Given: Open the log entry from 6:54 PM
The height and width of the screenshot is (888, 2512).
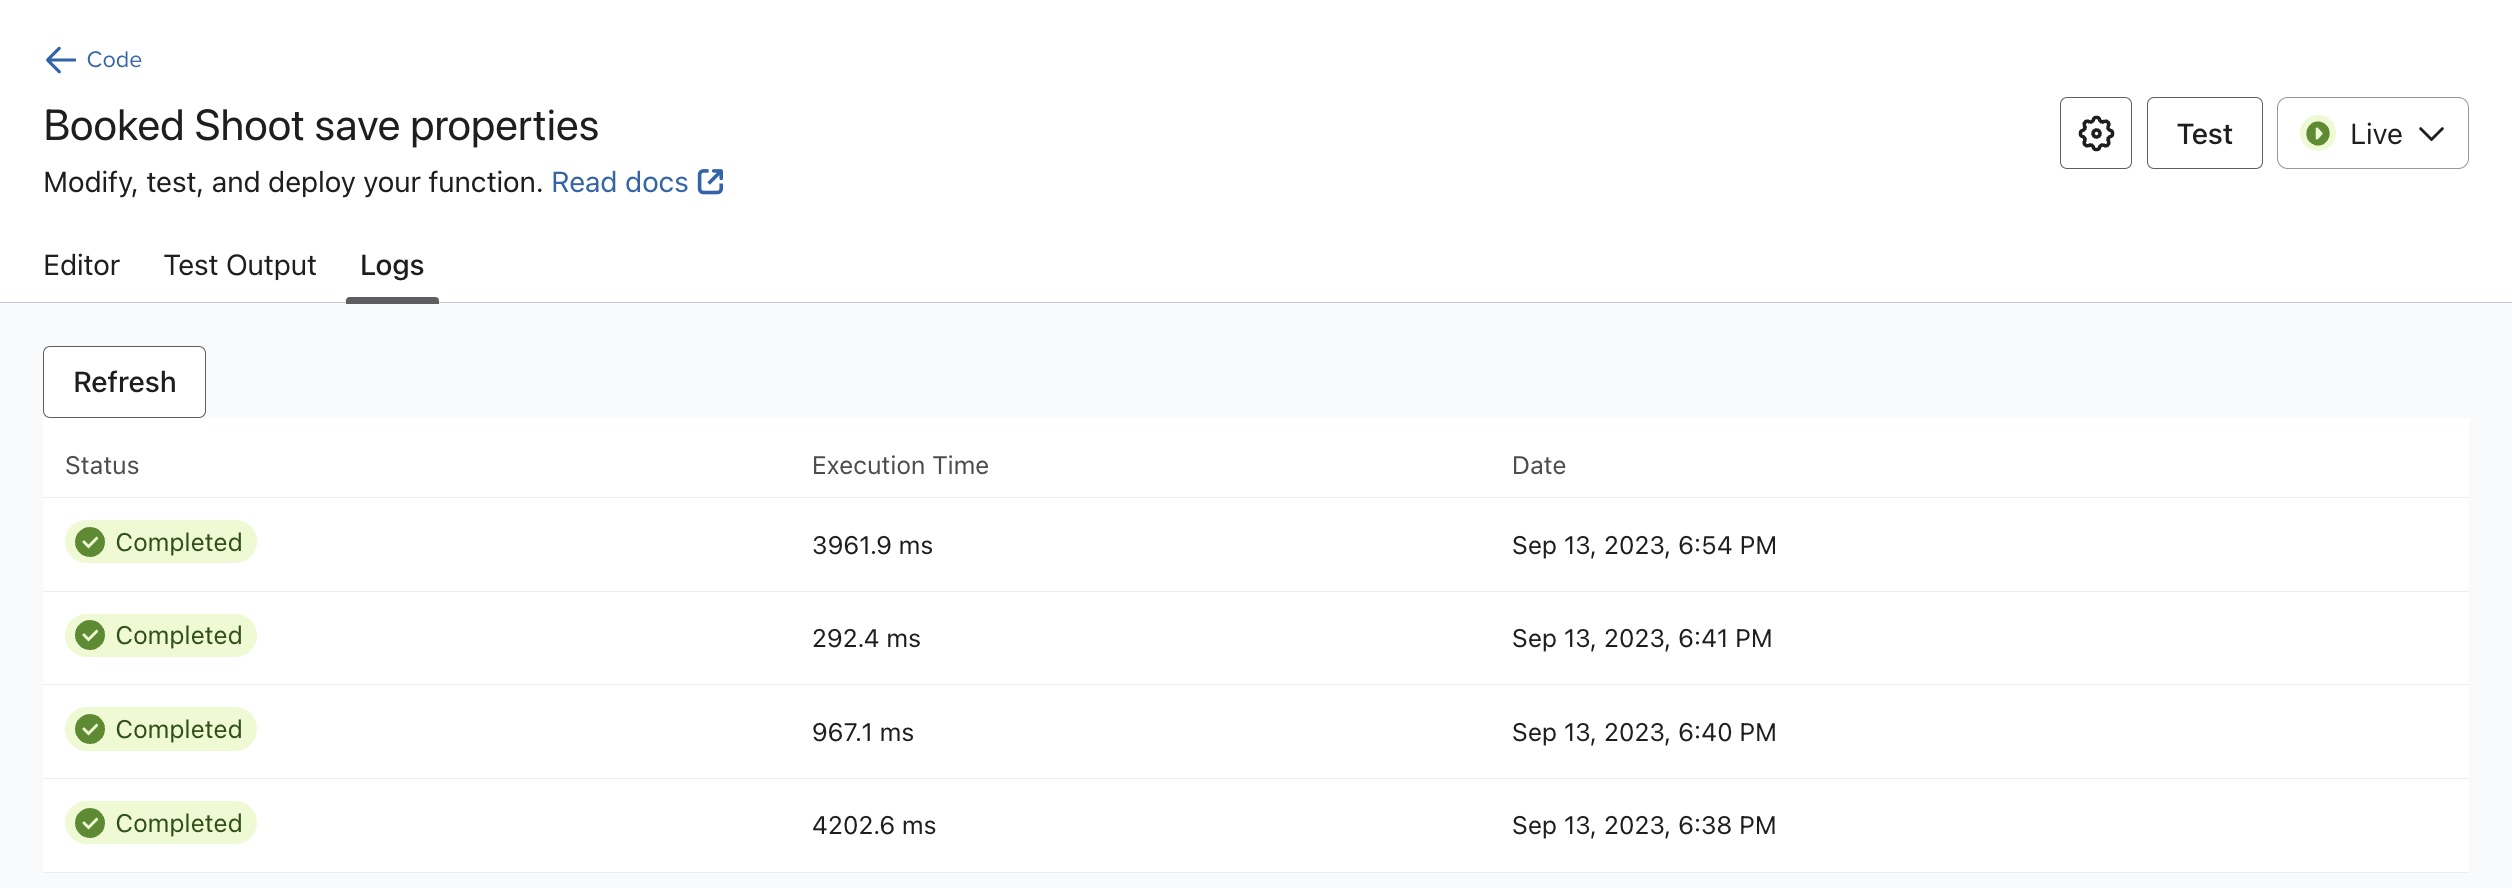Looking at the screenshot, I should click(1643, 545).
